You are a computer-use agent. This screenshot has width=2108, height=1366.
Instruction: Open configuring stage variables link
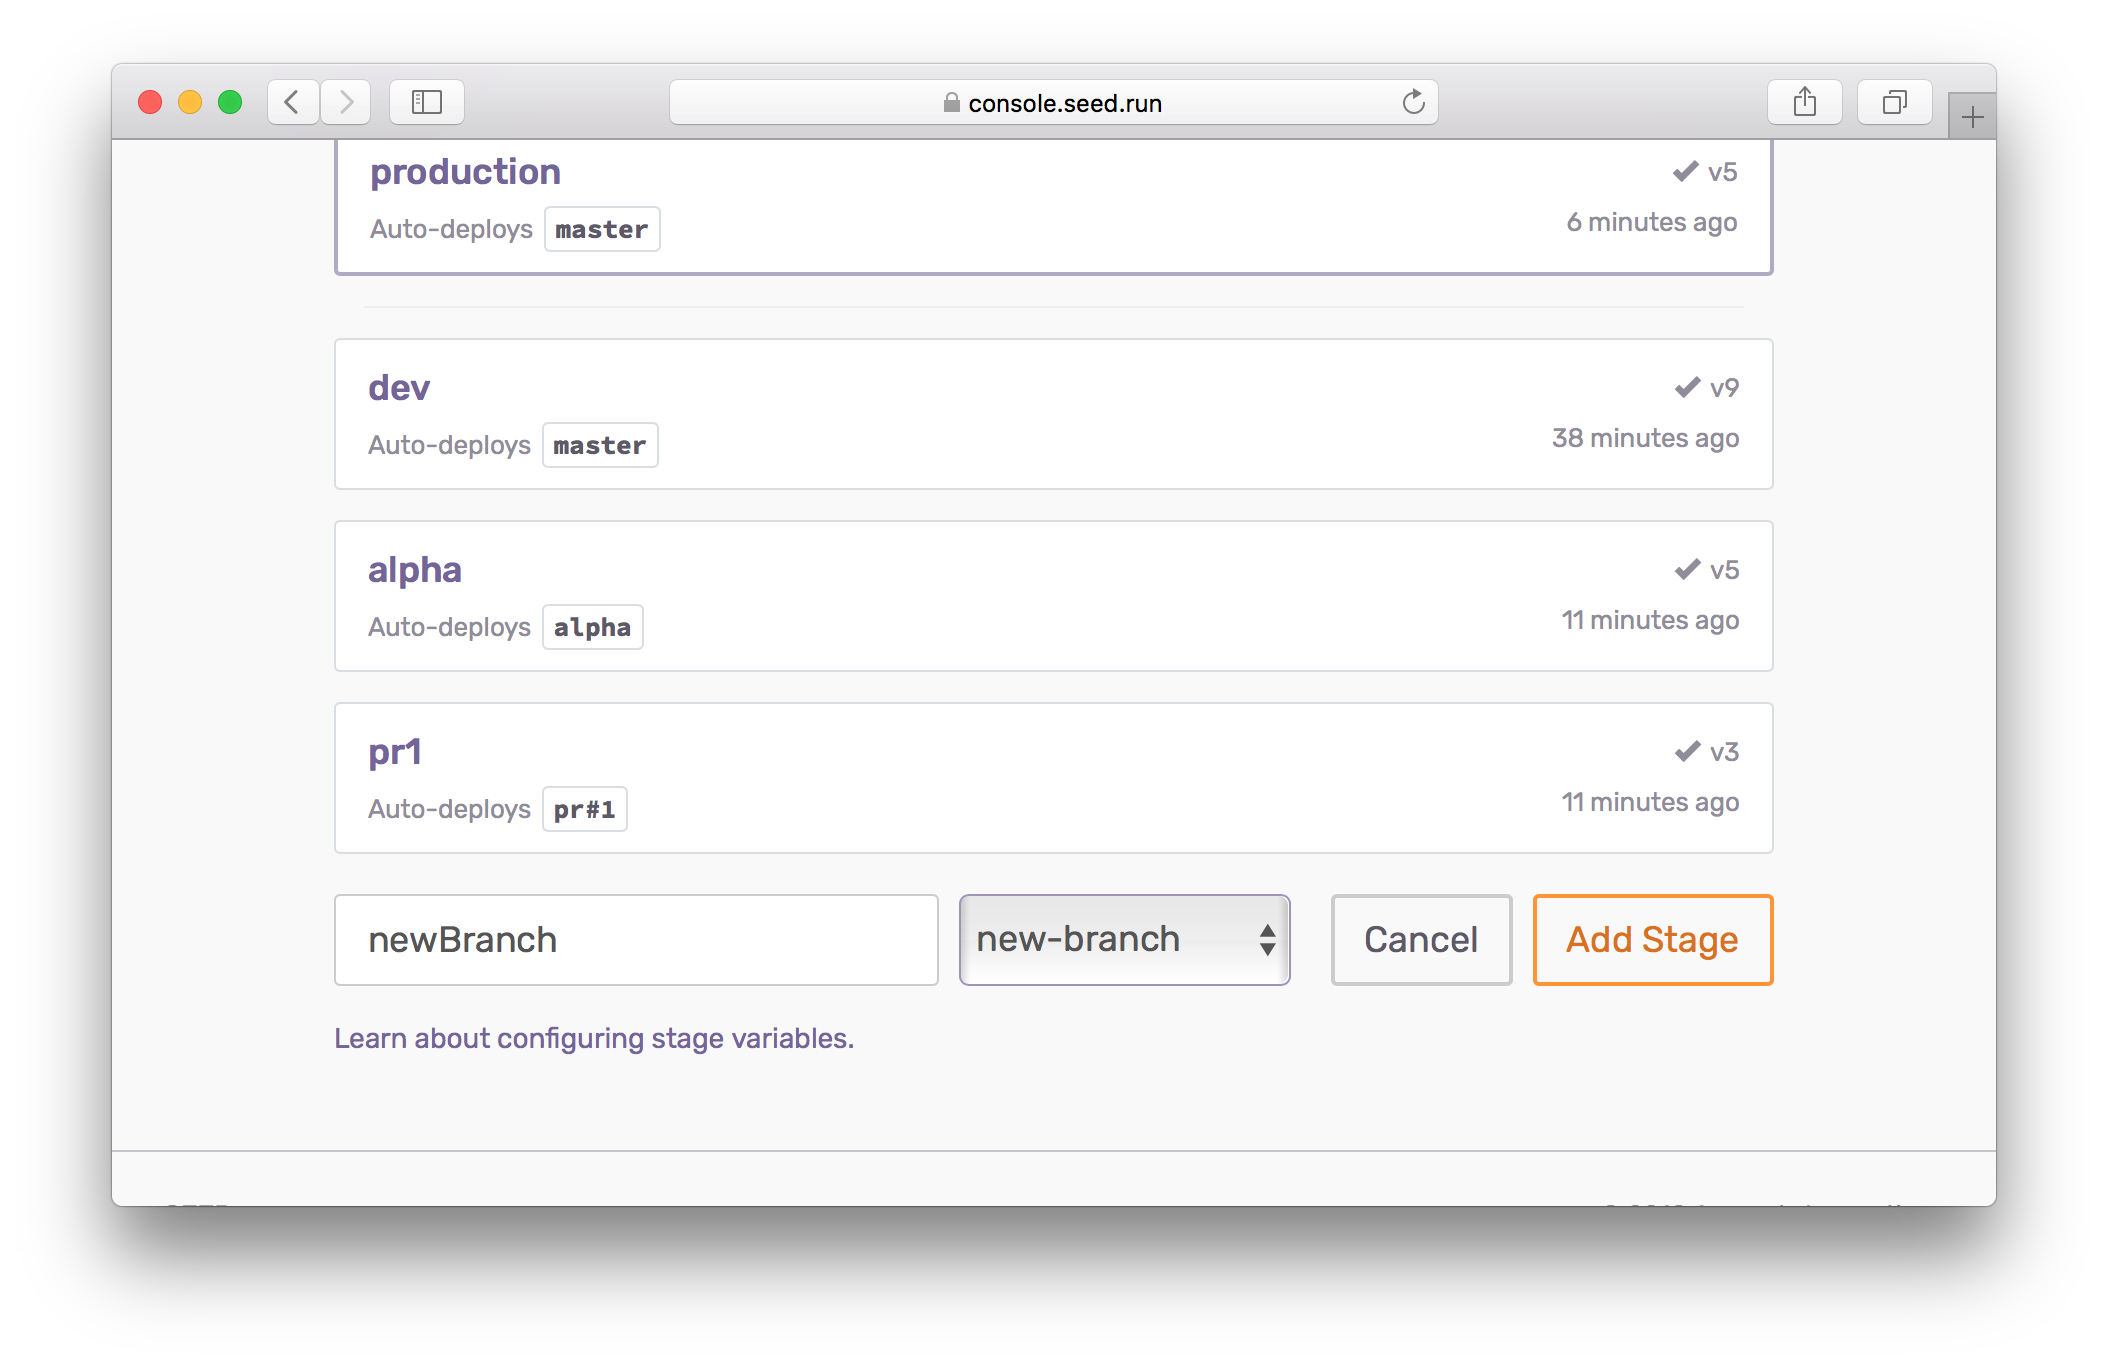(x=594, y=1039)
